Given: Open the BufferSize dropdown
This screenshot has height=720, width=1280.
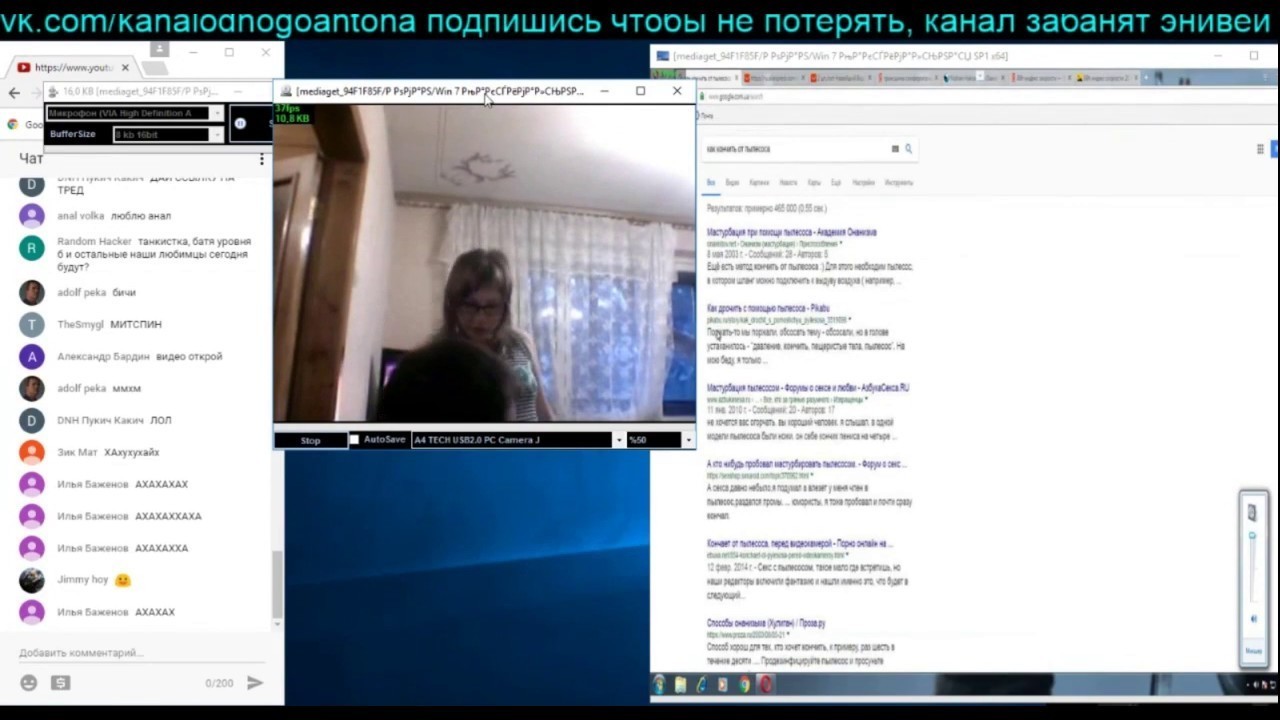Looking at the screenshot, I should tap(216, 134).
